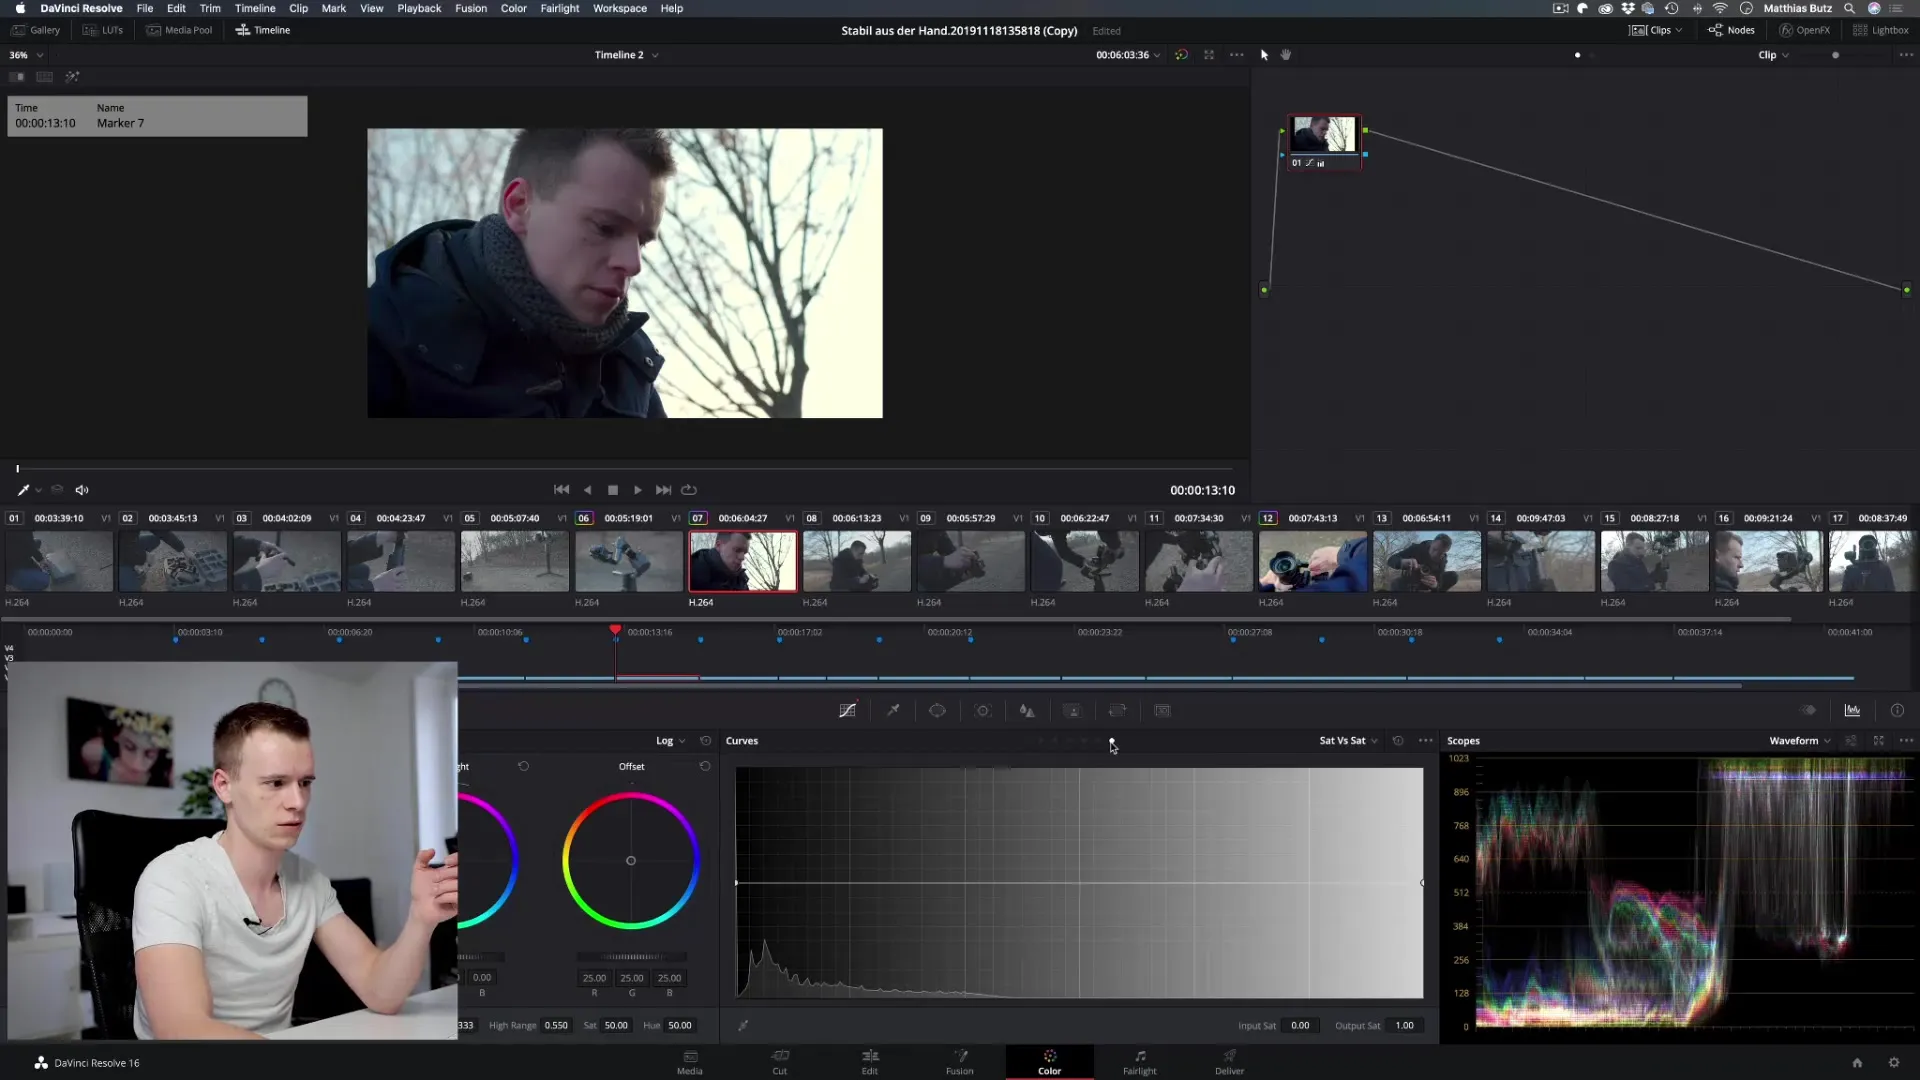Open viewer options three-dot menu
The width and height of the screenshot is (1920, 1080).
[x=1237, y=55]
